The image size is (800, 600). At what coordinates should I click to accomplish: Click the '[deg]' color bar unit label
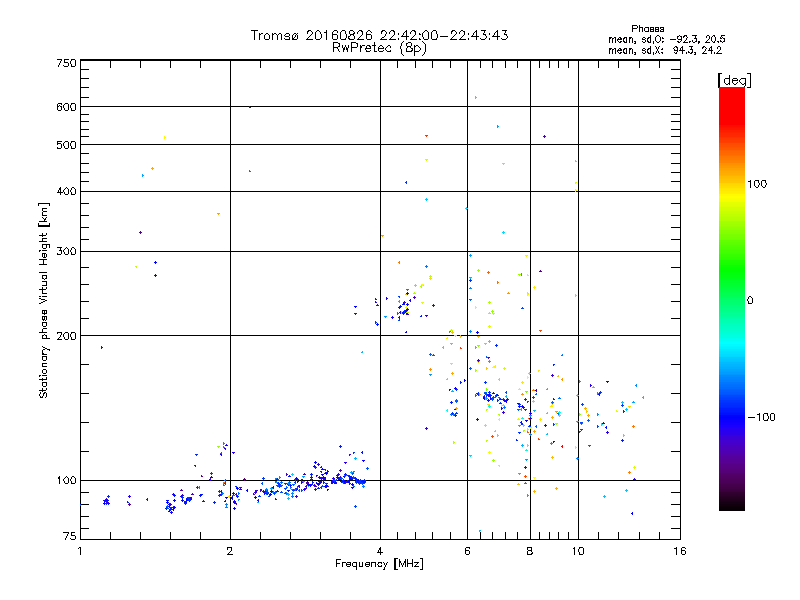point(734,80)
